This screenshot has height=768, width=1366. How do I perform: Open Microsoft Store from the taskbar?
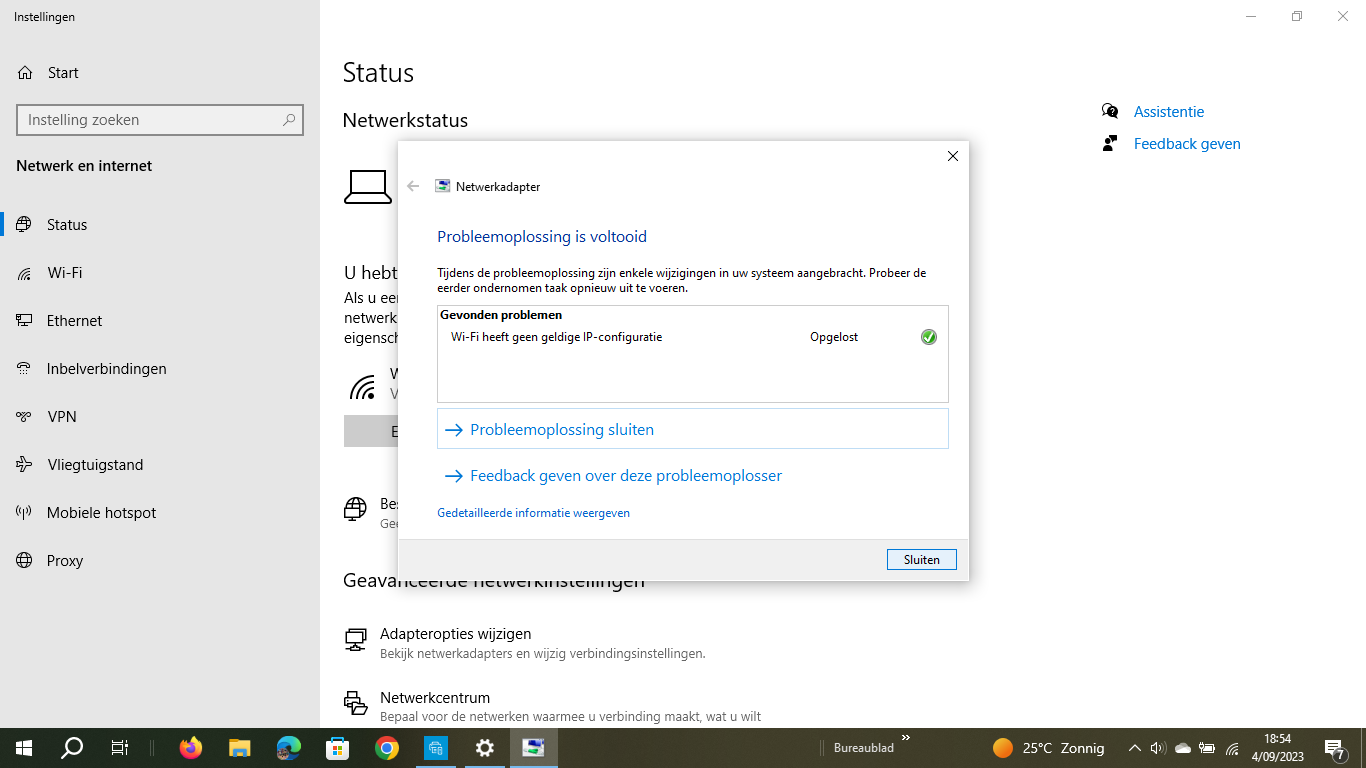[337, 748]
